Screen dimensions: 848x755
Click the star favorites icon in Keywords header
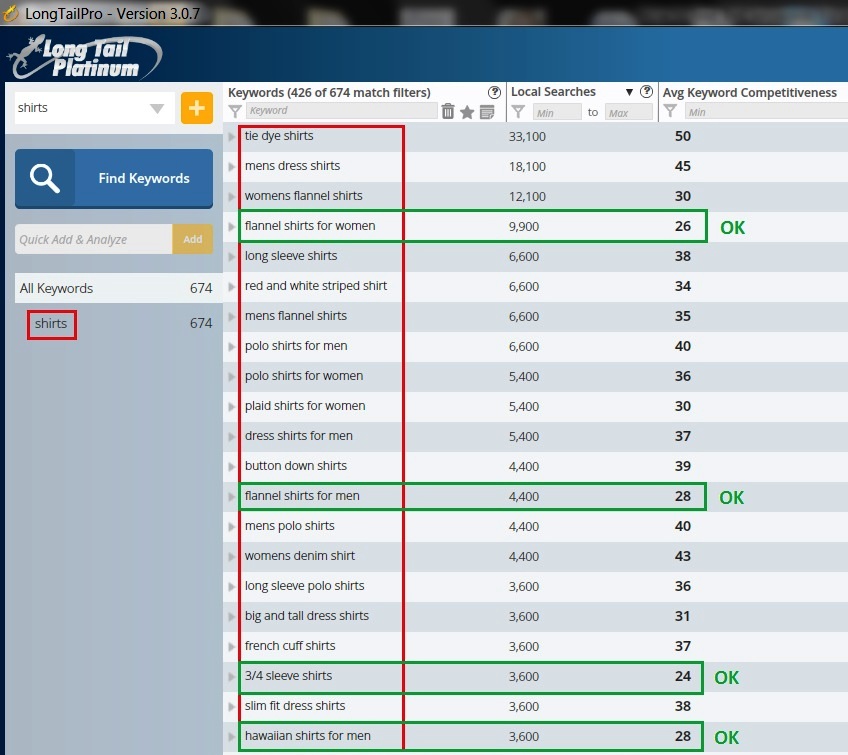point(467,112)
